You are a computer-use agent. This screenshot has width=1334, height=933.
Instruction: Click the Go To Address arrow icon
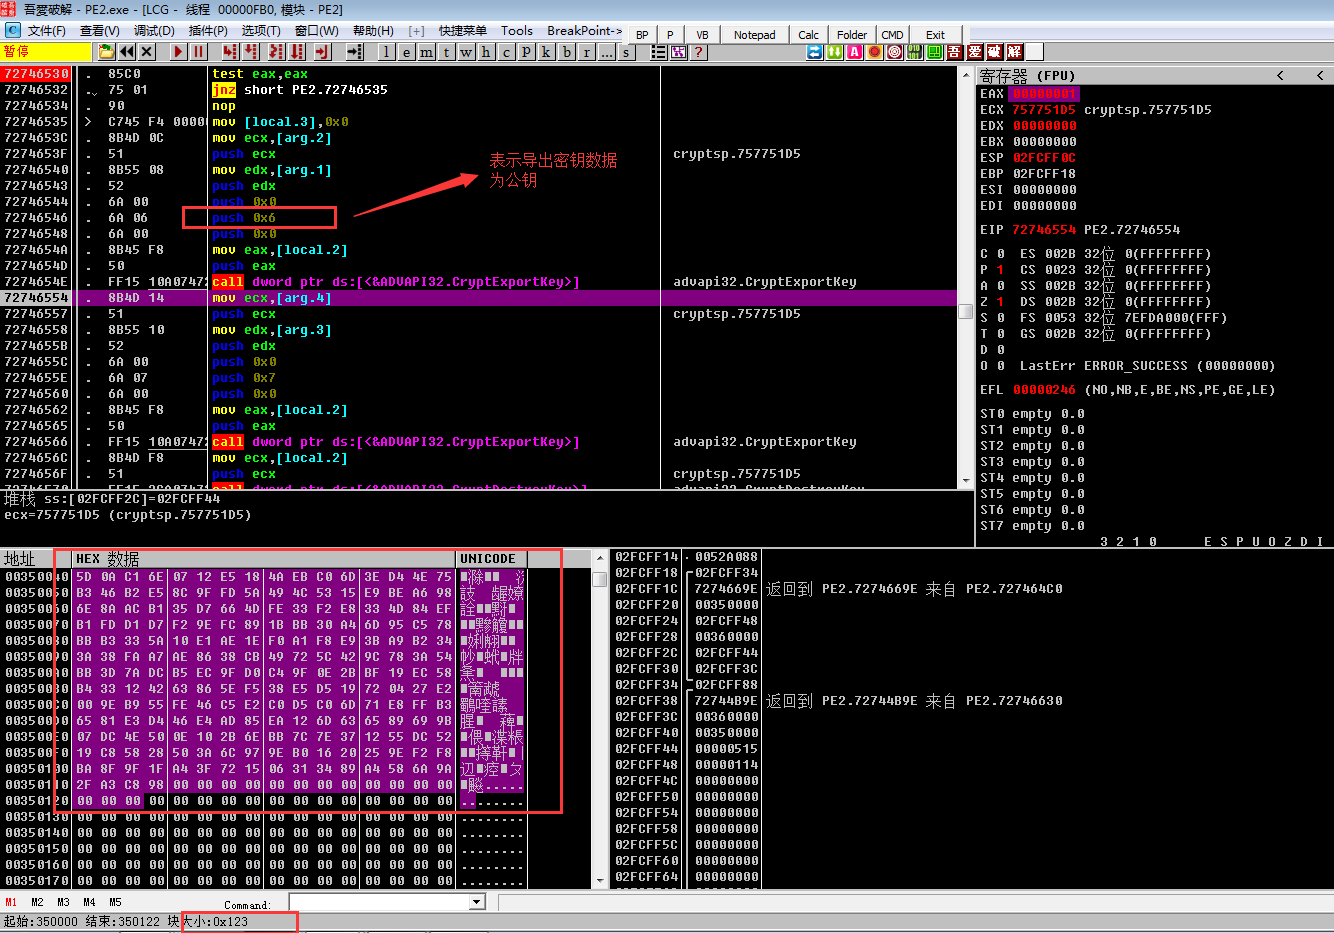pos(355,52)
